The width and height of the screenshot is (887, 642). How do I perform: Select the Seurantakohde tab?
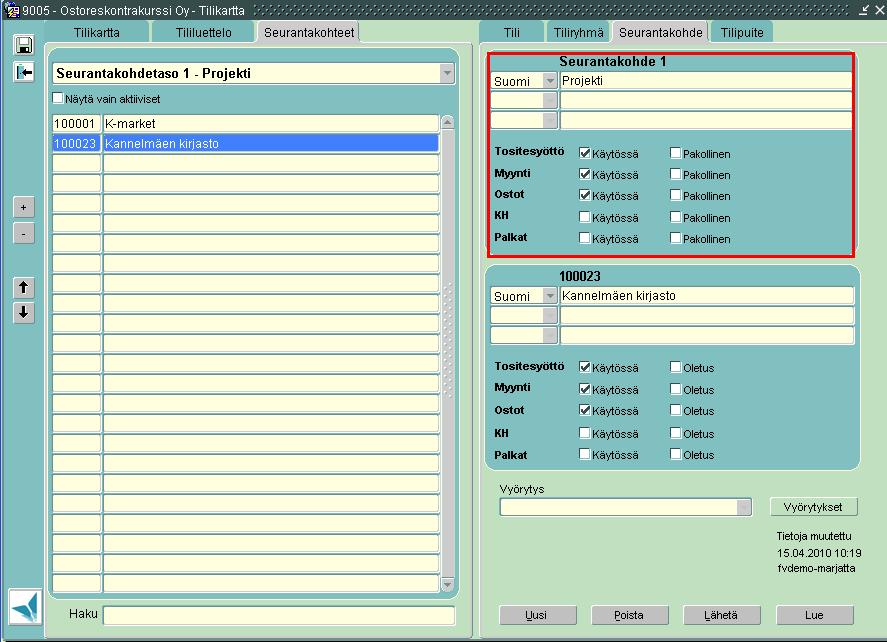click(x=661, y=32)
